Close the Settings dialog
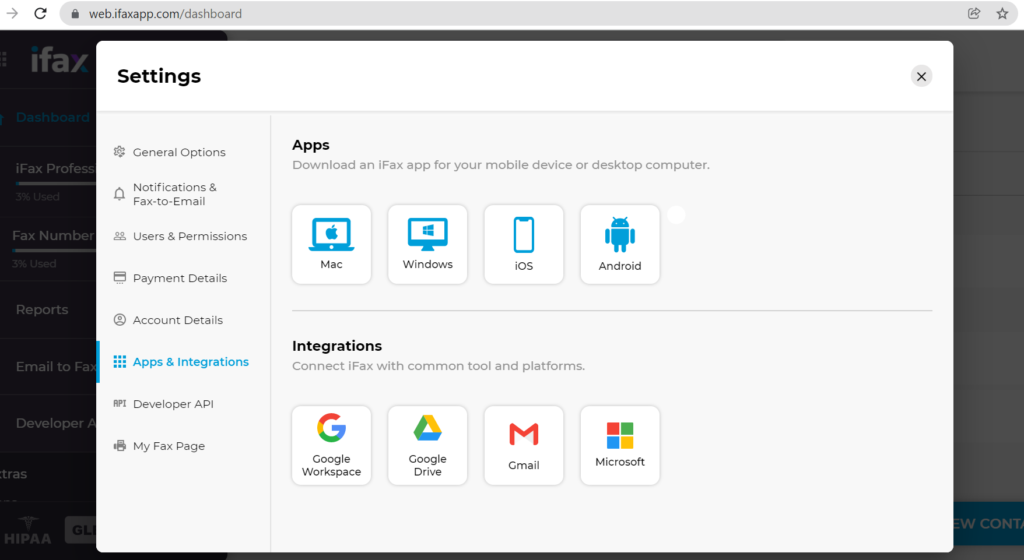The image size is (1024, 560). click(921, 76)
